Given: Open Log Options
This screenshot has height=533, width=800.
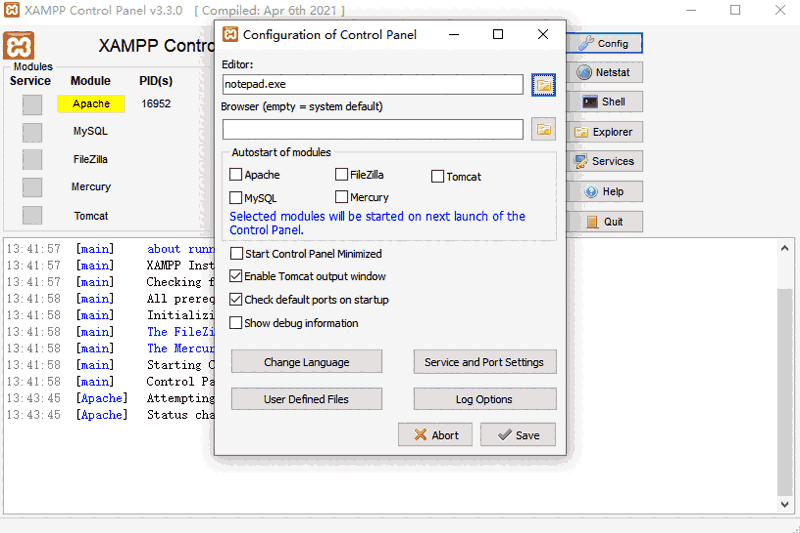Looking at the screenshot, I should pos(485,399).
